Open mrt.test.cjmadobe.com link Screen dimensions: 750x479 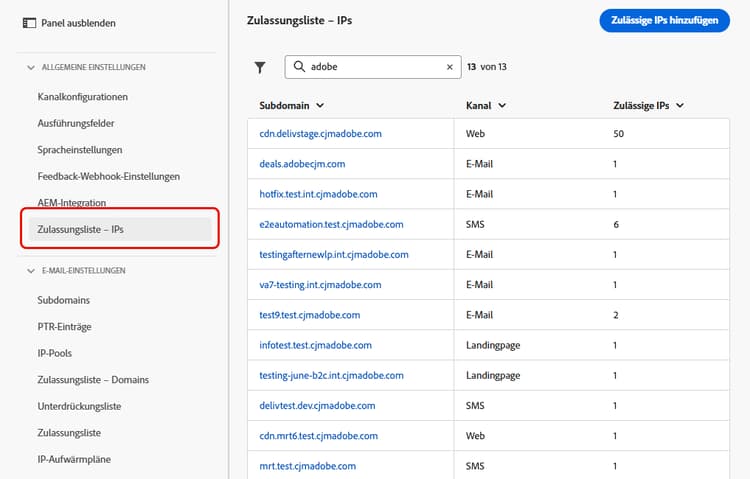(x=308, y=466)
